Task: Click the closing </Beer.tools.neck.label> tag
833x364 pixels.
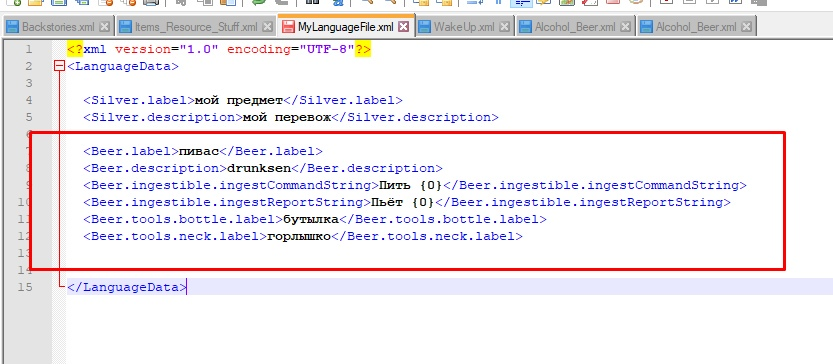Action: pyautogui.click(x=427, y=236)
